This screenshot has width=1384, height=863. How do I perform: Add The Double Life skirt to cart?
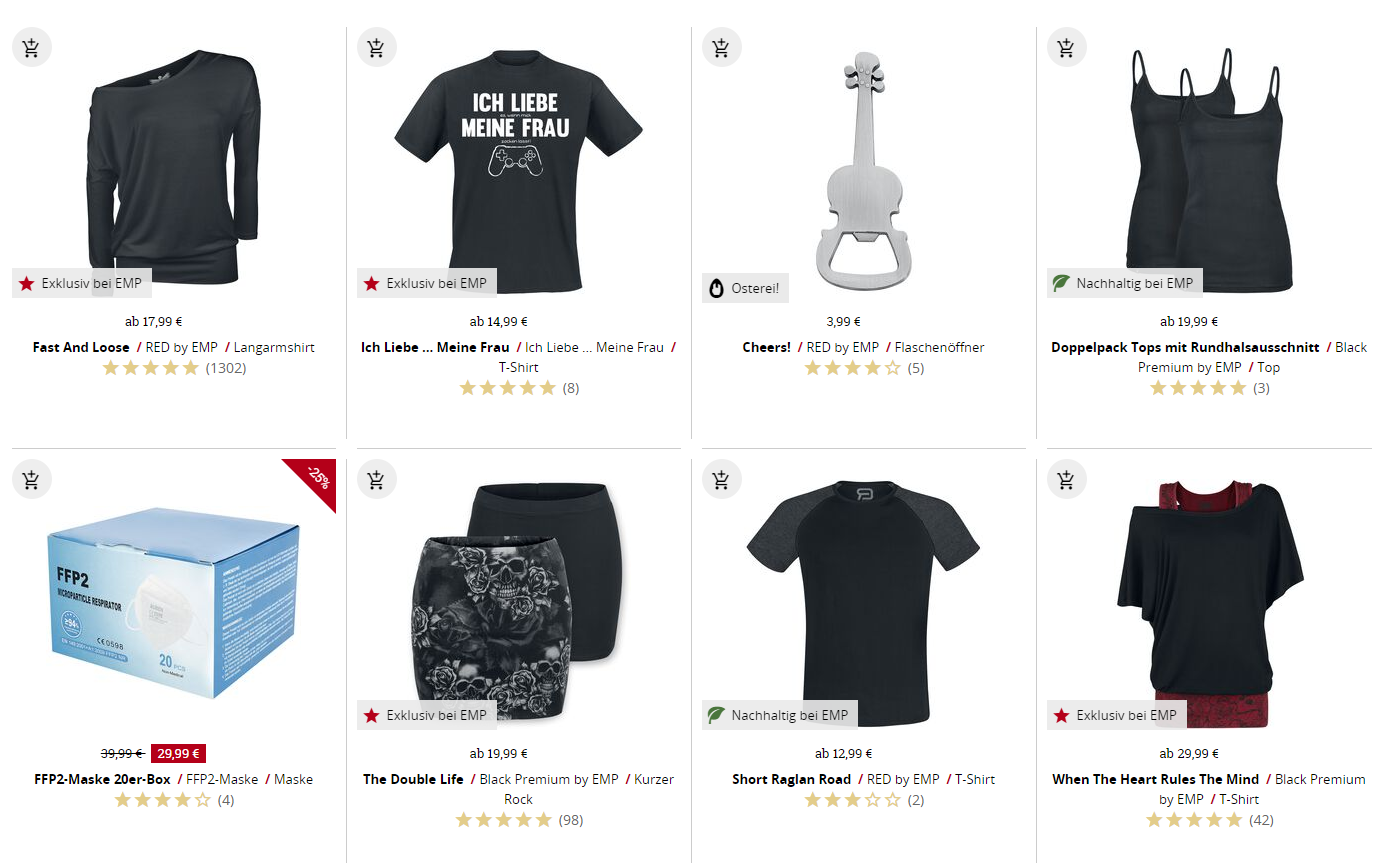(x=376, y=479)
